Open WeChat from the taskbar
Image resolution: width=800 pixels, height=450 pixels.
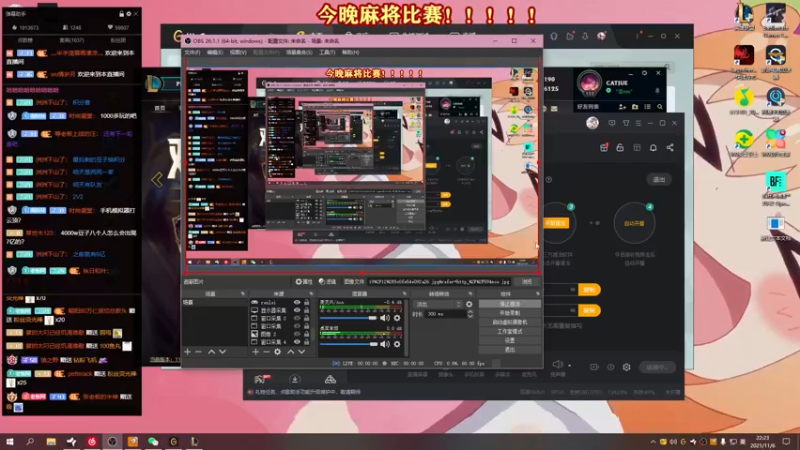(x=153, y=442)
